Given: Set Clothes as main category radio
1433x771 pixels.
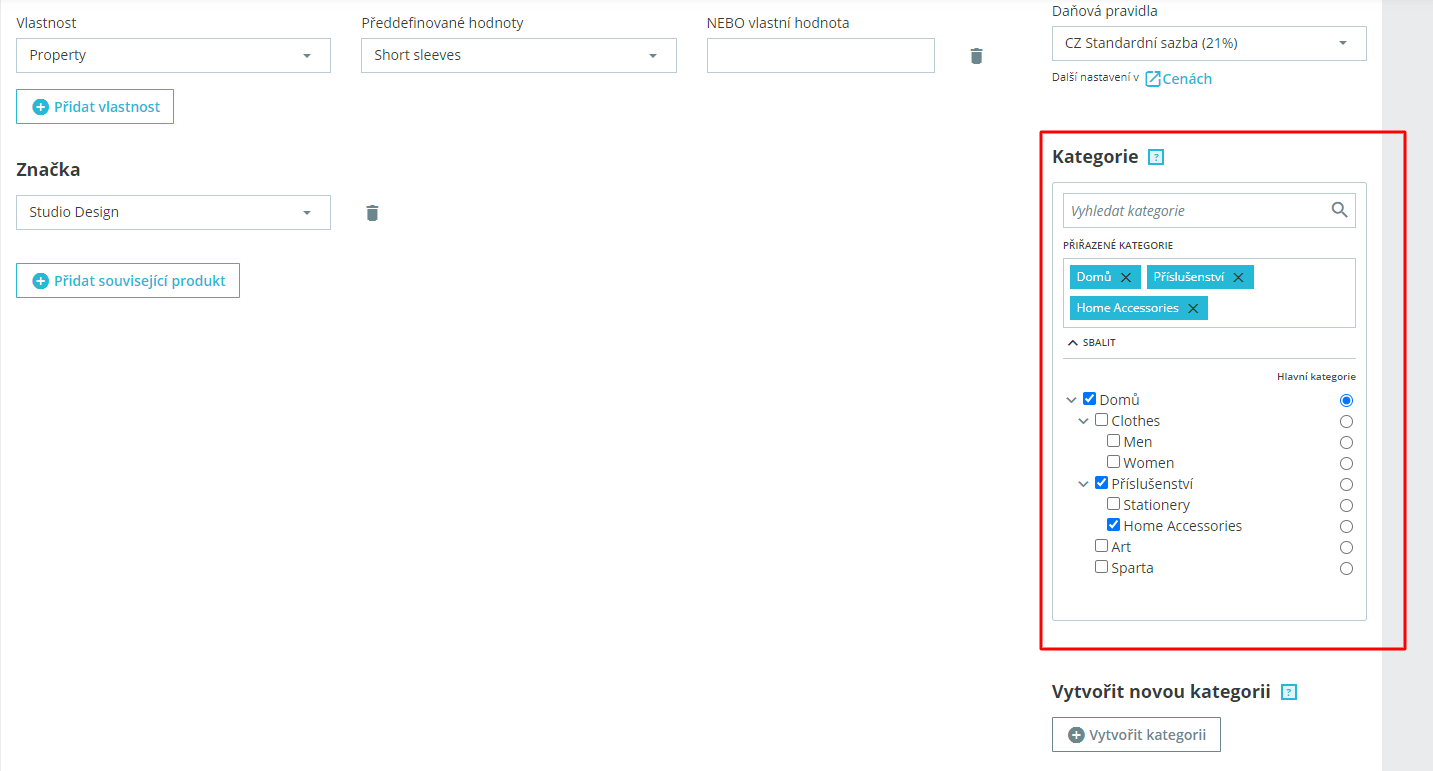Looking at the screenshot, I should pos(1346,421).
